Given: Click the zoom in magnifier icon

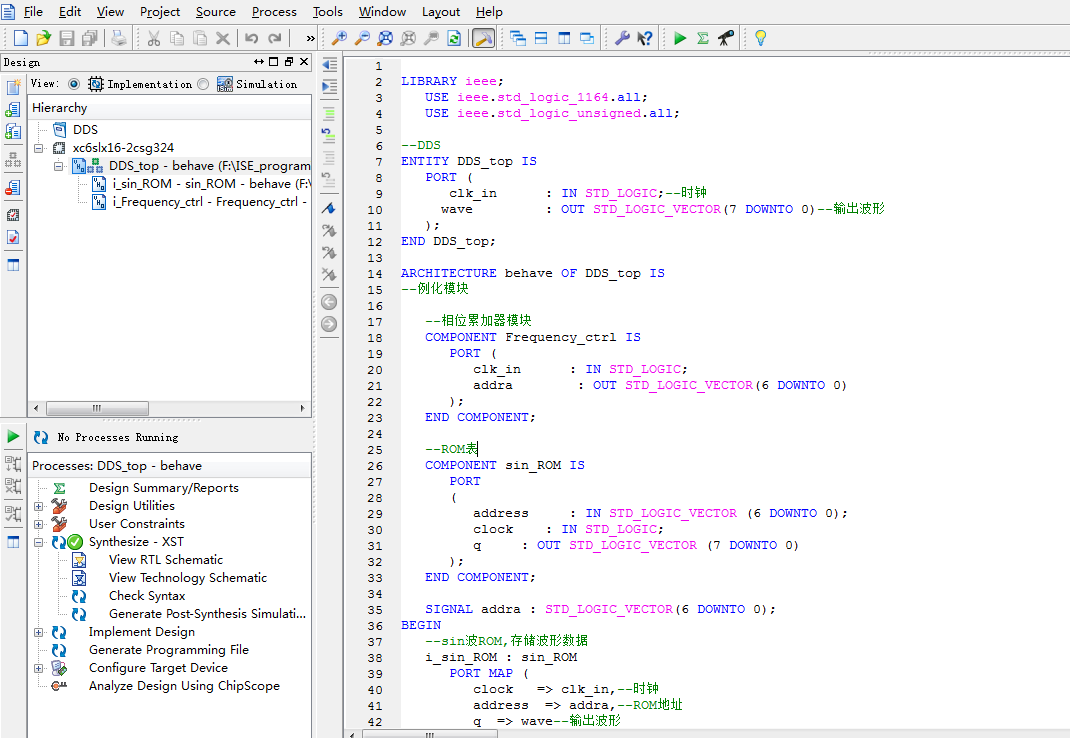Looking at the screenshot, I should pos(339,38).
